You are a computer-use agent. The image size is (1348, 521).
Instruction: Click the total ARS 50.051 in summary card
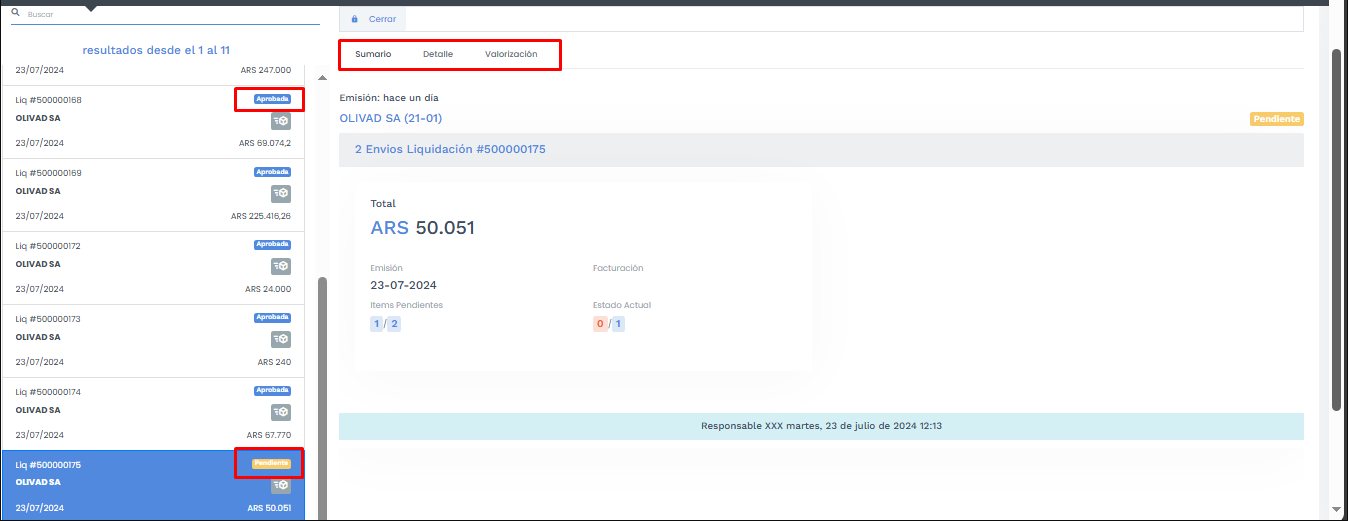(x=422, y=228)
